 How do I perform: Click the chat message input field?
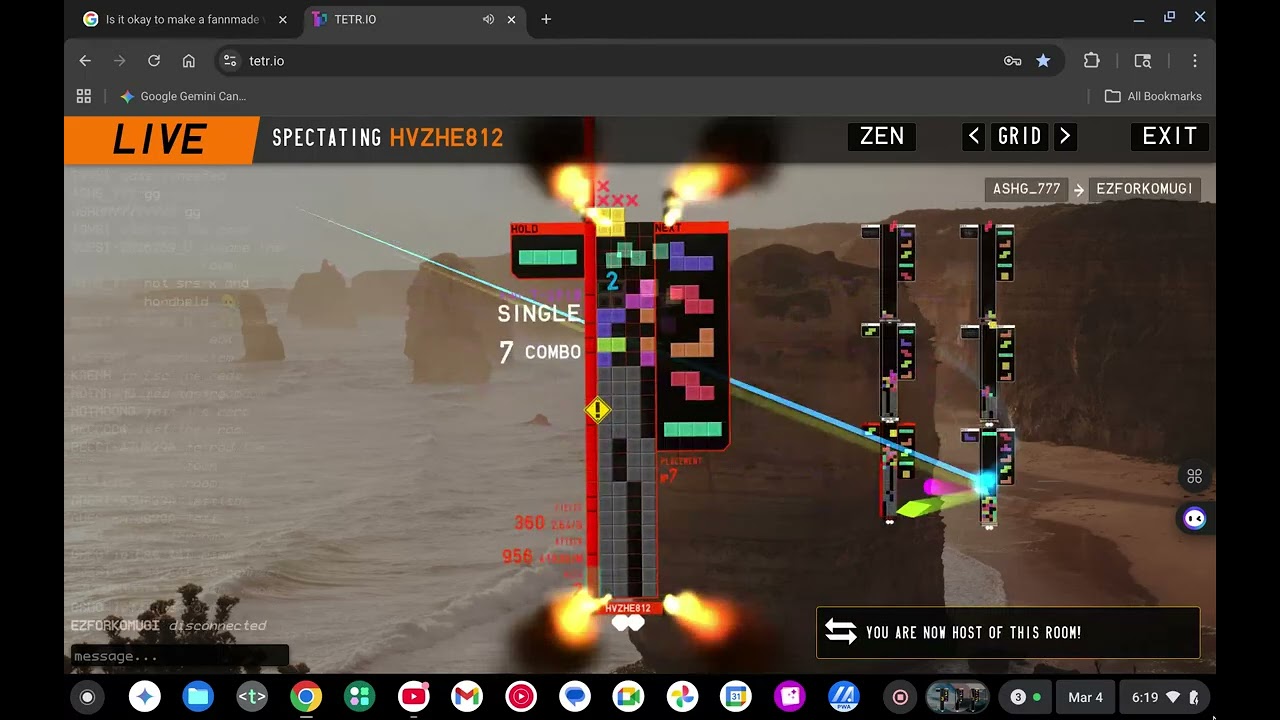tap(179, 657)
